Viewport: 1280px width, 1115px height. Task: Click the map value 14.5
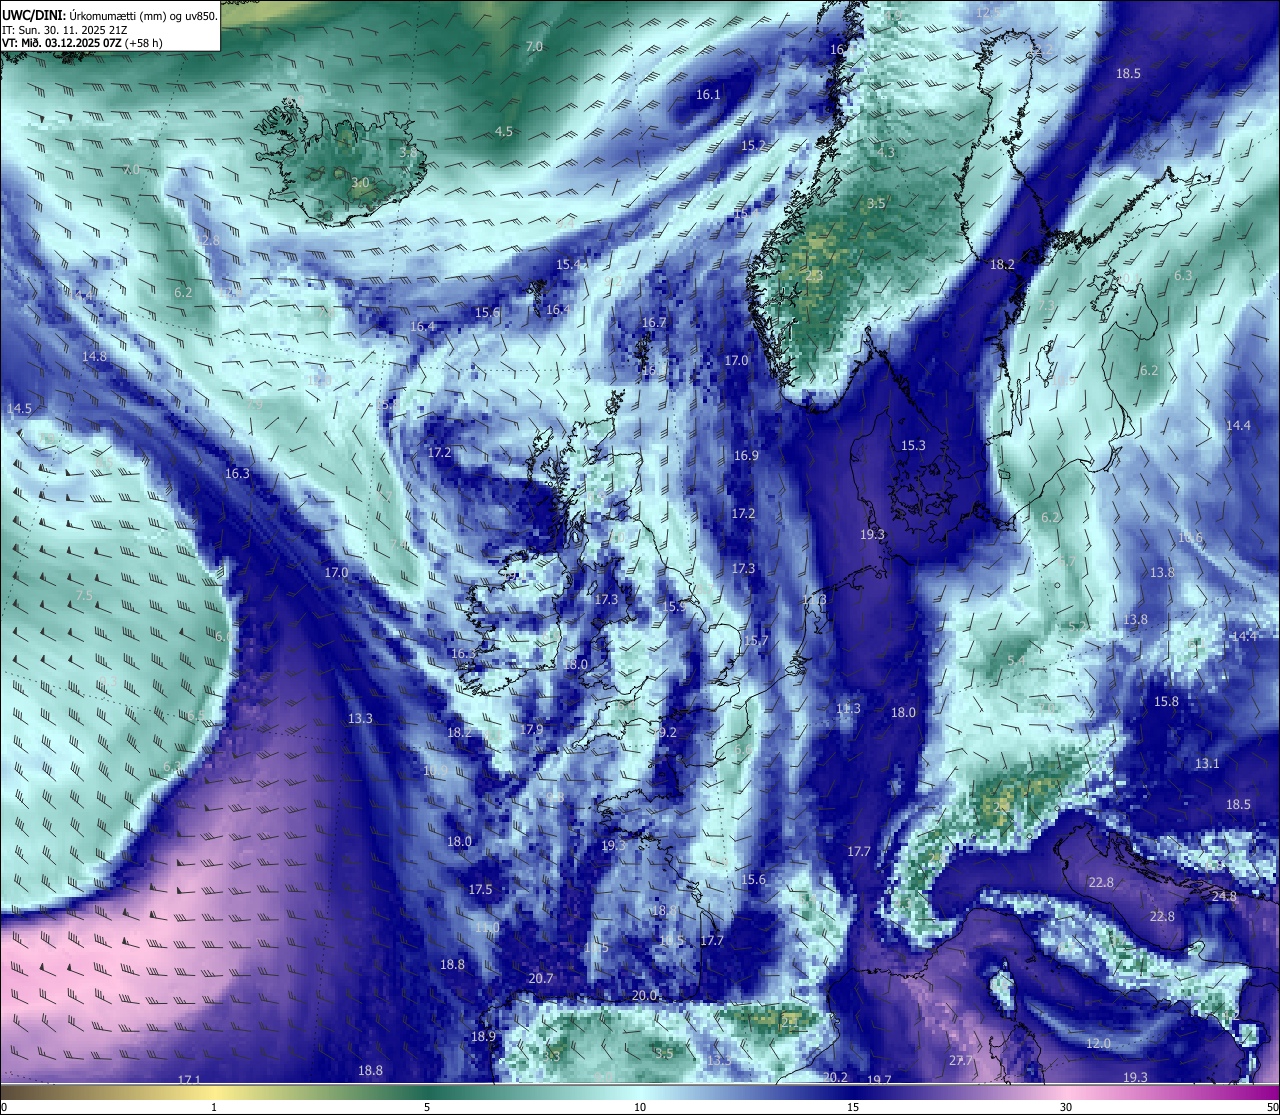19,408
